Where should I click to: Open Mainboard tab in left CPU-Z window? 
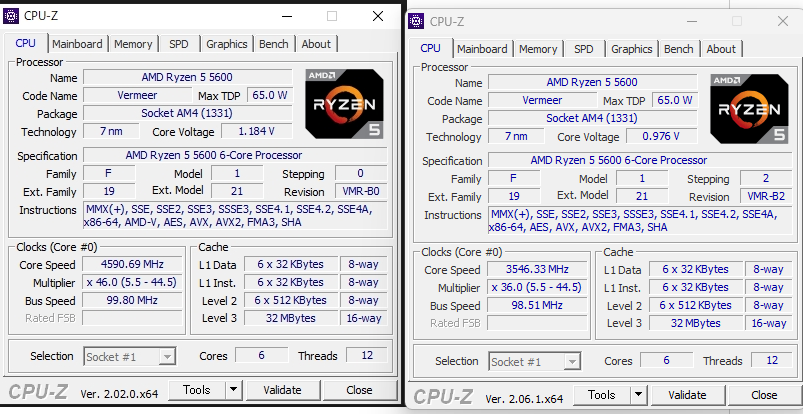(77, 44)
